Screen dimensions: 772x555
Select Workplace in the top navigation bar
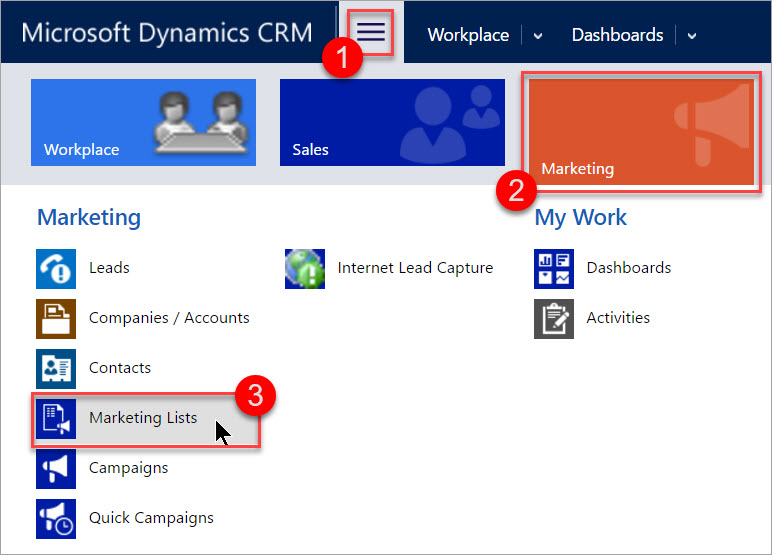point(467,35)
